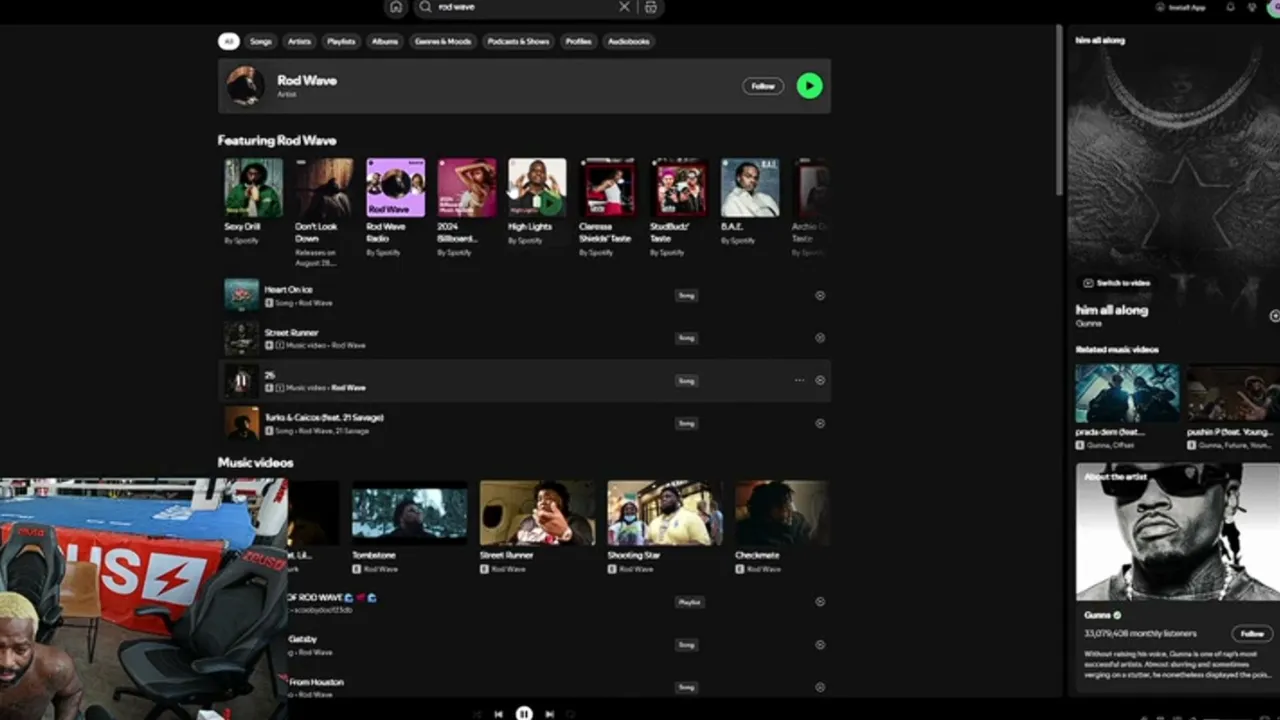Open Gunna artist link under now playing
Screen dimensions: 1280x720
[x=1088, y=324]
